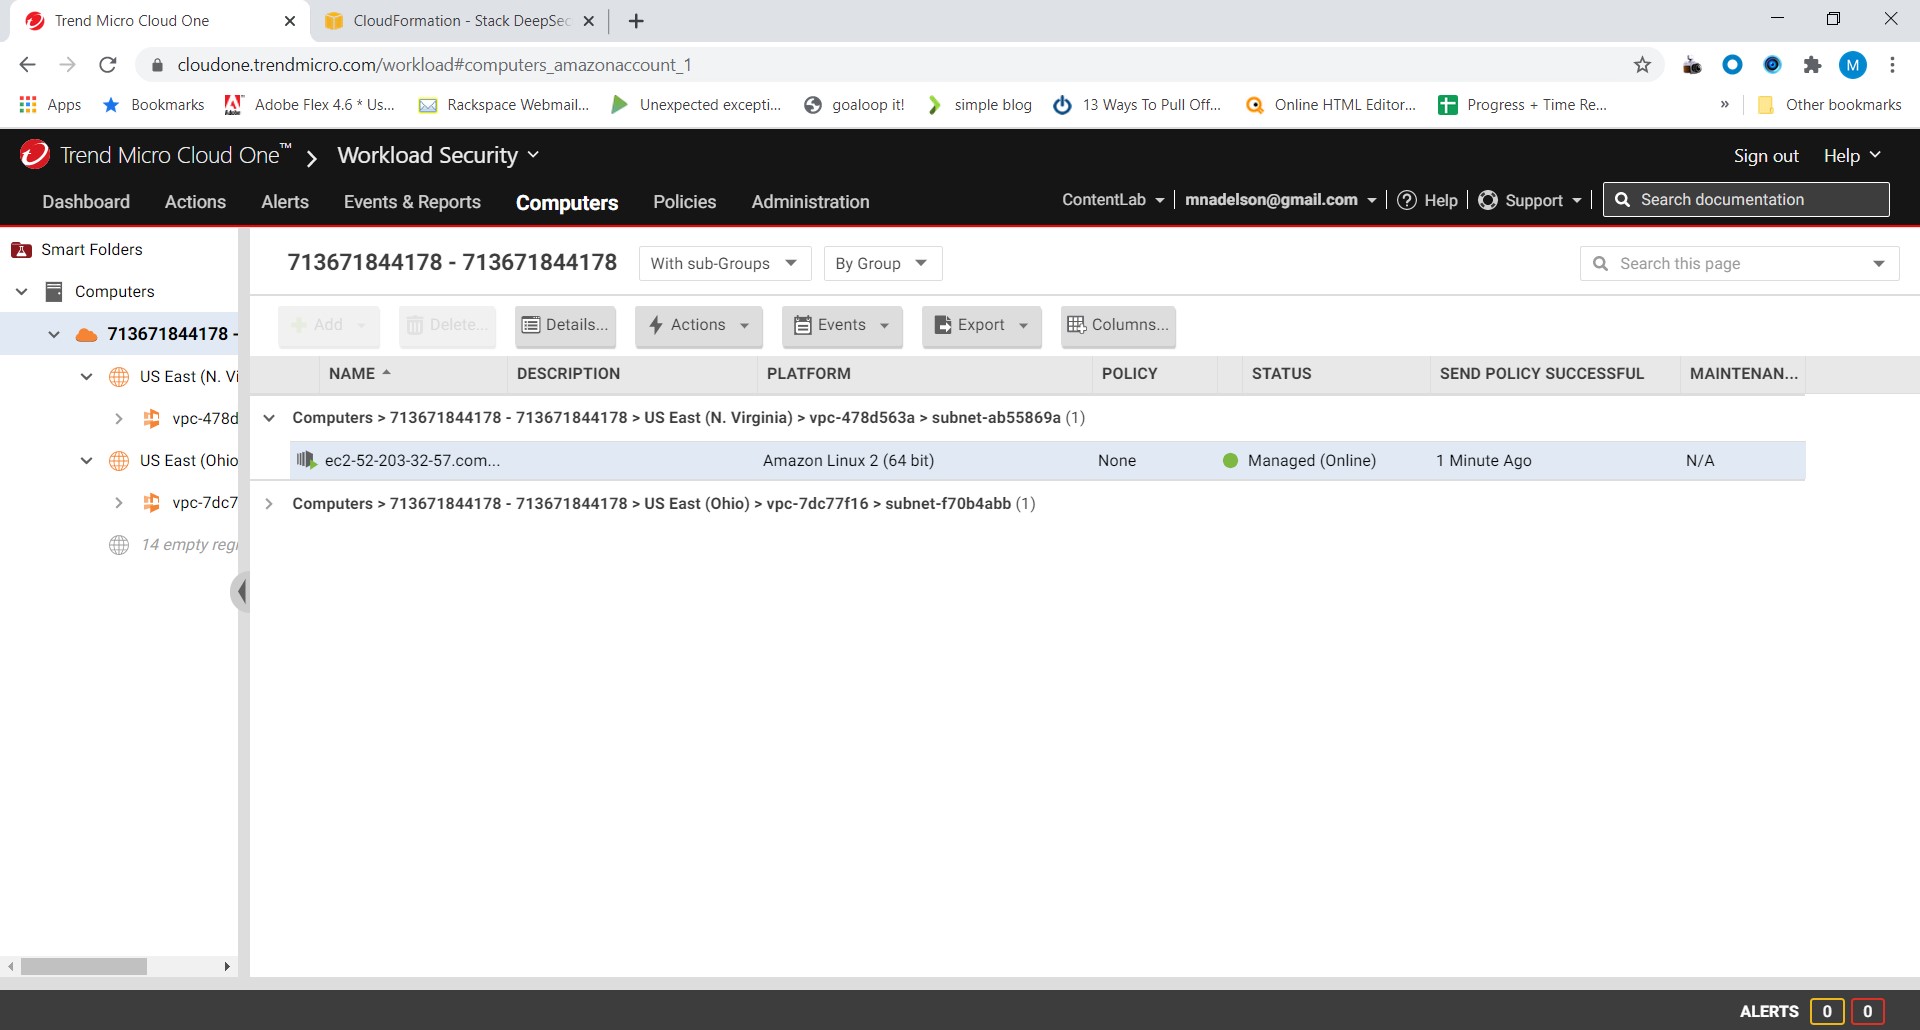Open the Workload Security service dropdown

coord(438,155)
